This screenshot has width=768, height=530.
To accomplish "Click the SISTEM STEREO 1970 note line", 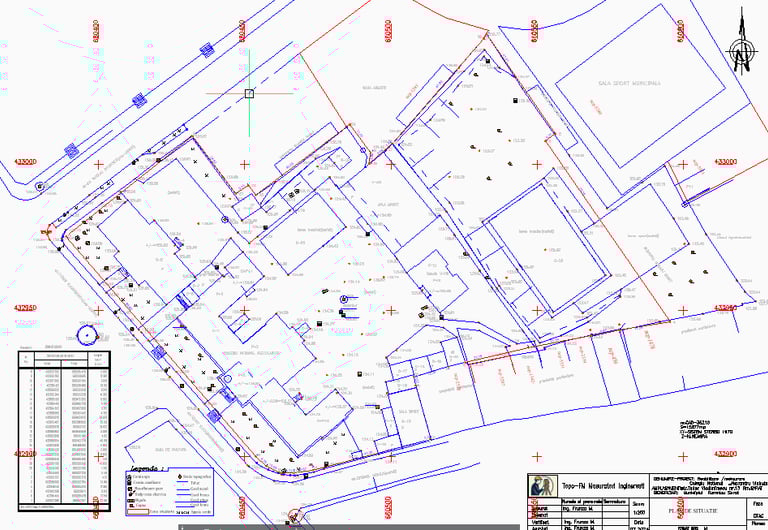I will click(706, 432).
